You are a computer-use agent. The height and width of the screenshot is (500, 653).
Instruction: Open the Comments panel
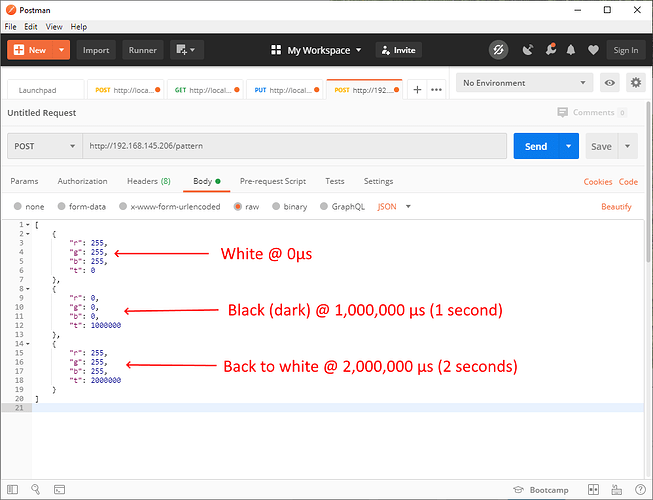[592, 112]
